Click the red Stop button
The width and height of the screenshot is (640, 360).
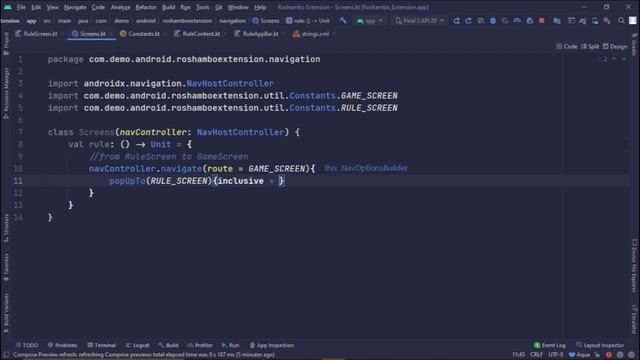click(x=542, y=20)
